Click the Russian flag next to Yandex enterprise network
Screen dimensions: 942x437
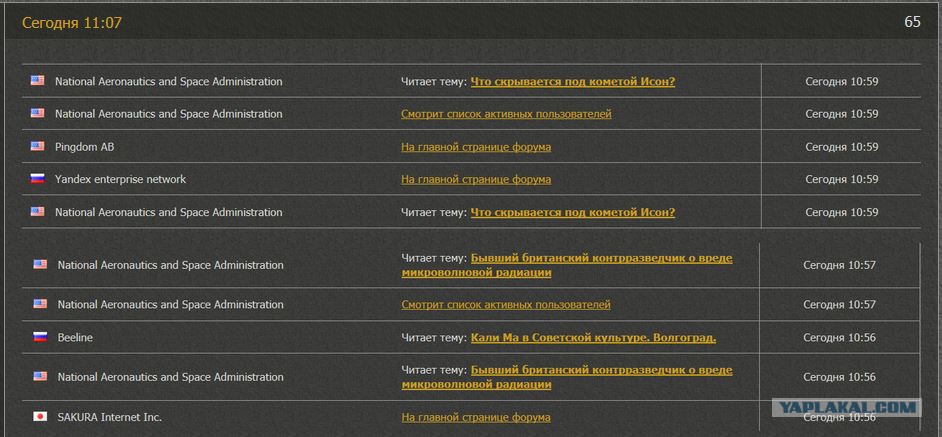[x=37, y=179]
